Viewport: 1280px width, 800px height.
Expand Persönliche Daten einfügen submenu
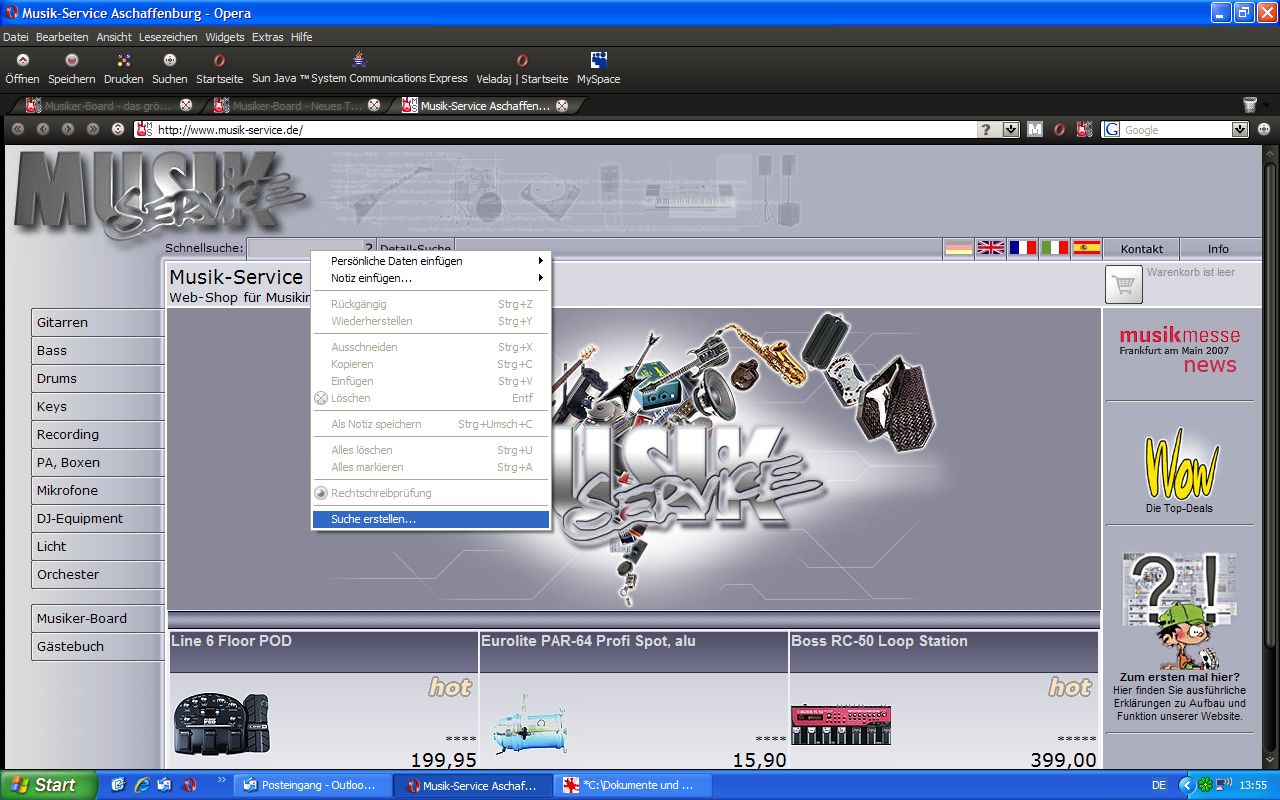point(431,261)
